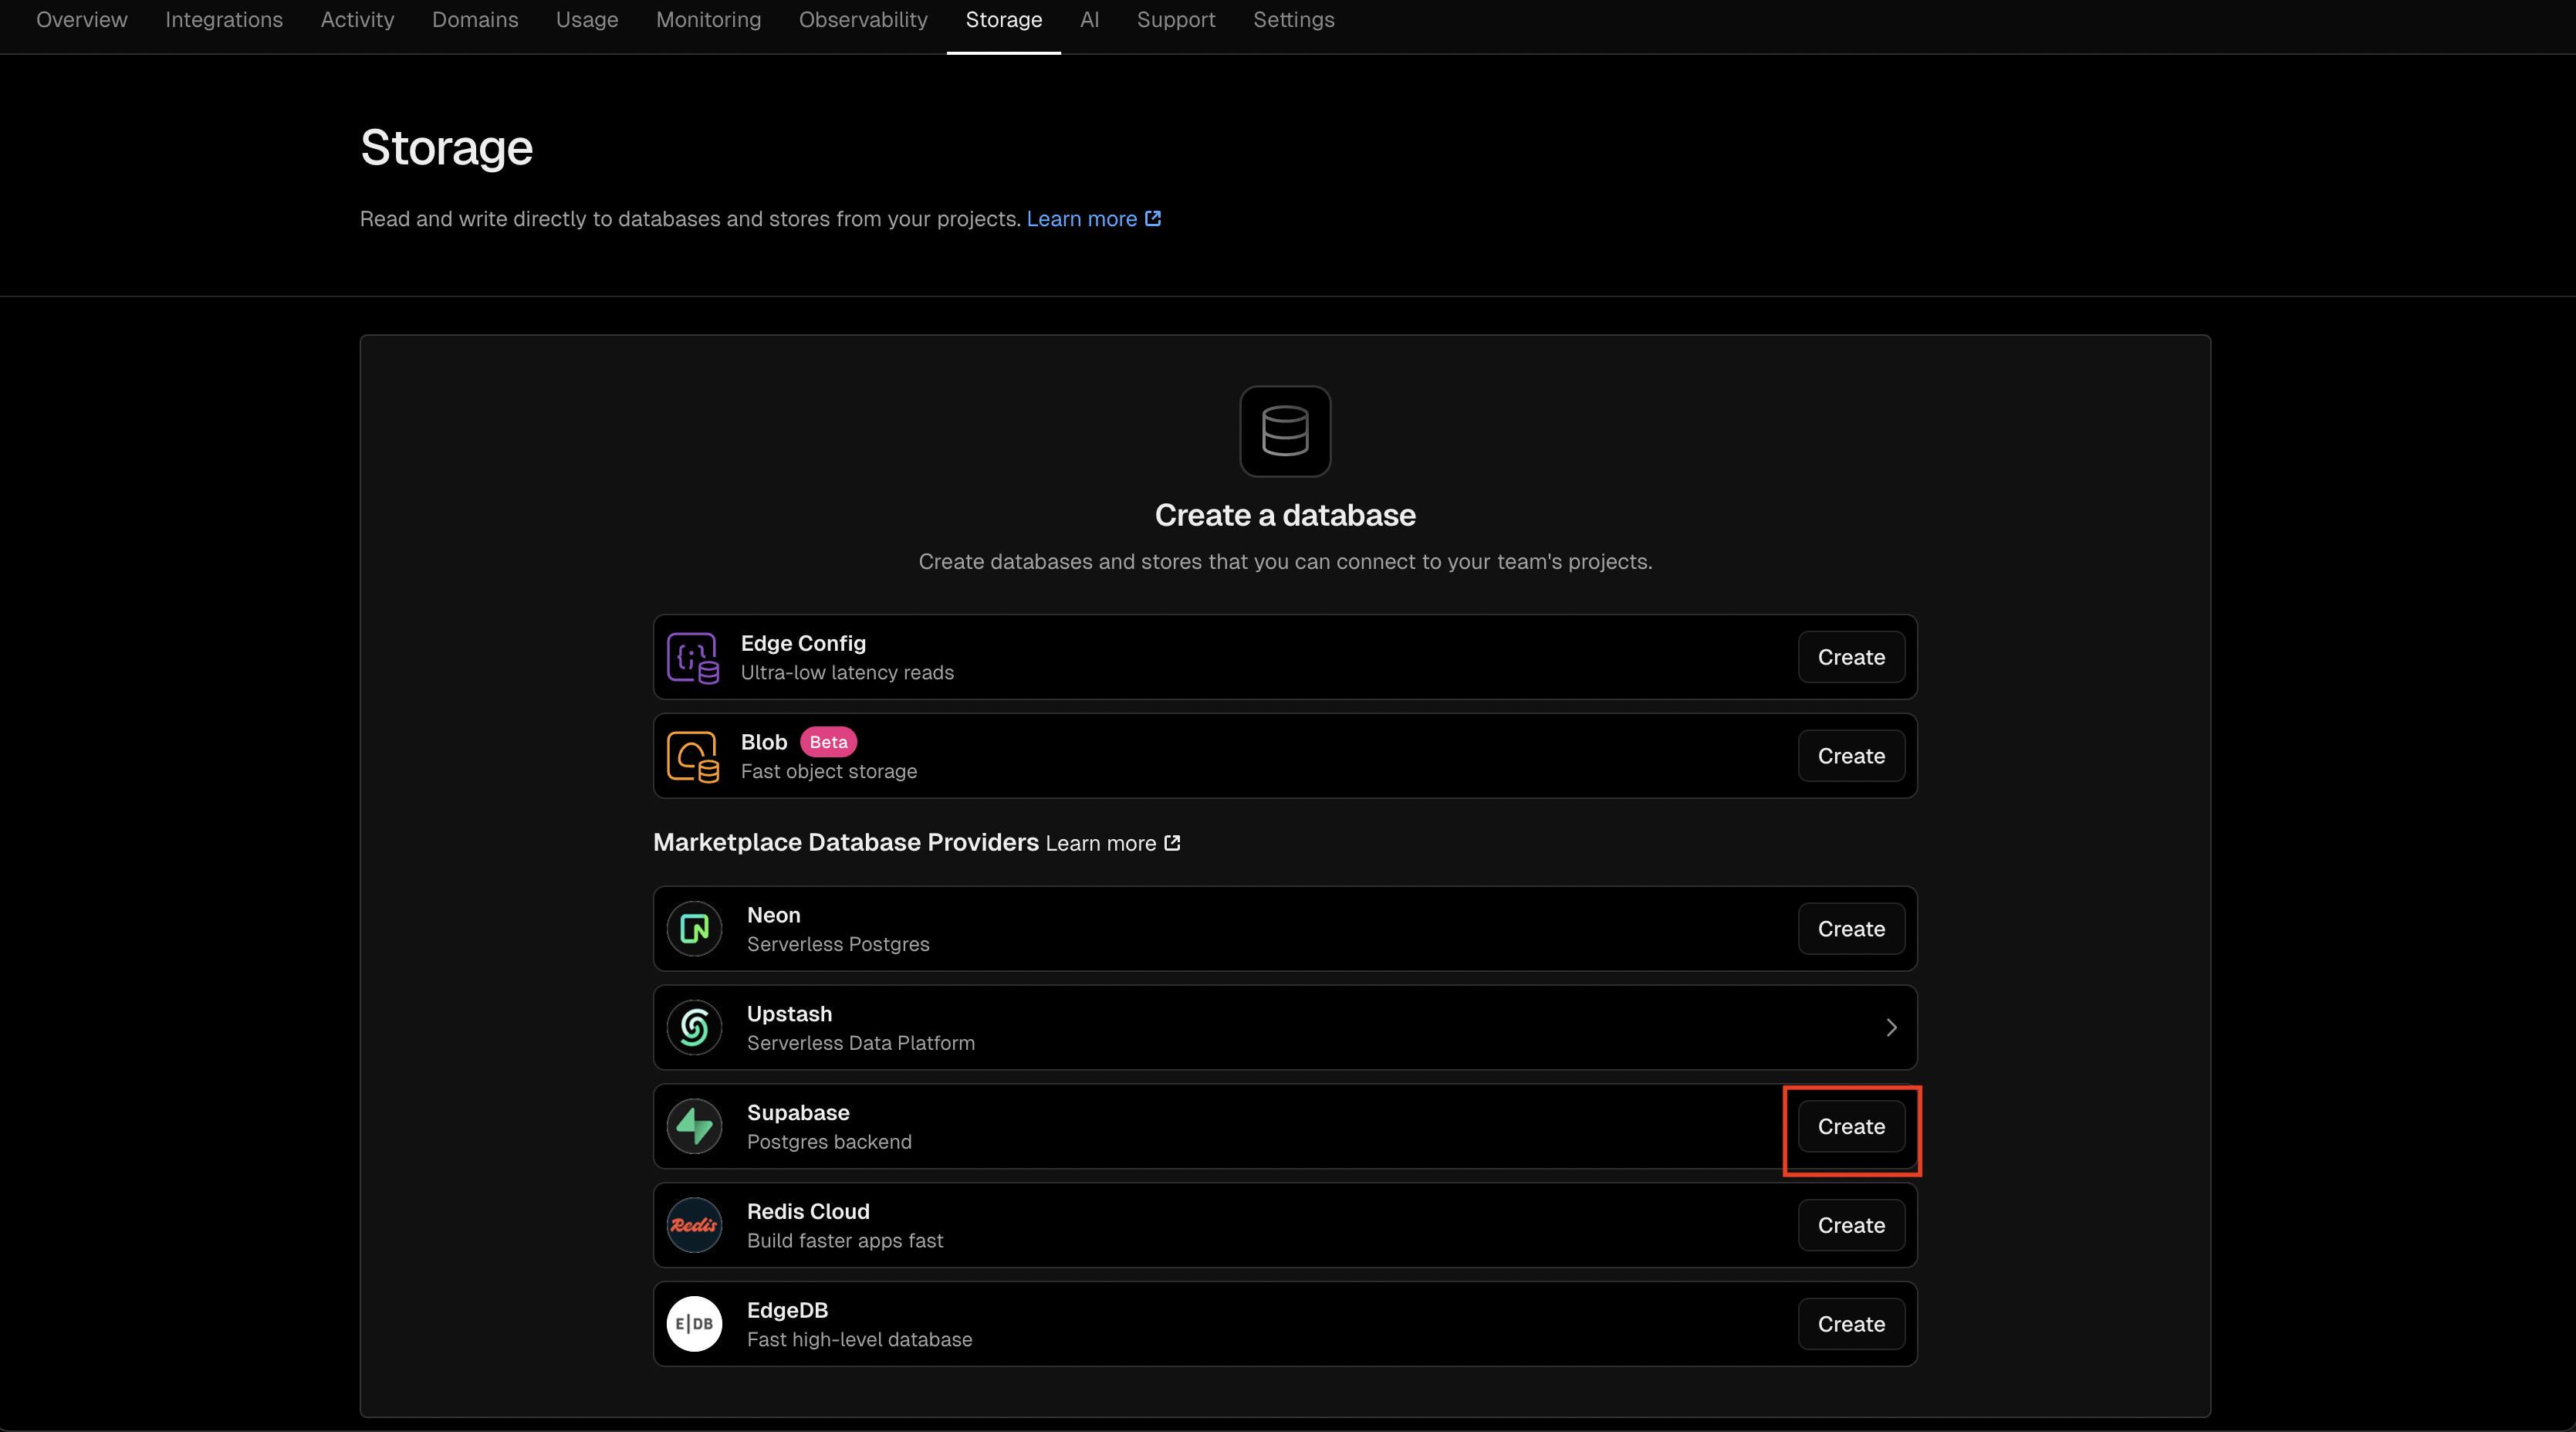Image resolution: width=2576 pixels, height=1432 pixels.
Task: Click the Upstash logo icon
Action: (x=694, y=1027)
